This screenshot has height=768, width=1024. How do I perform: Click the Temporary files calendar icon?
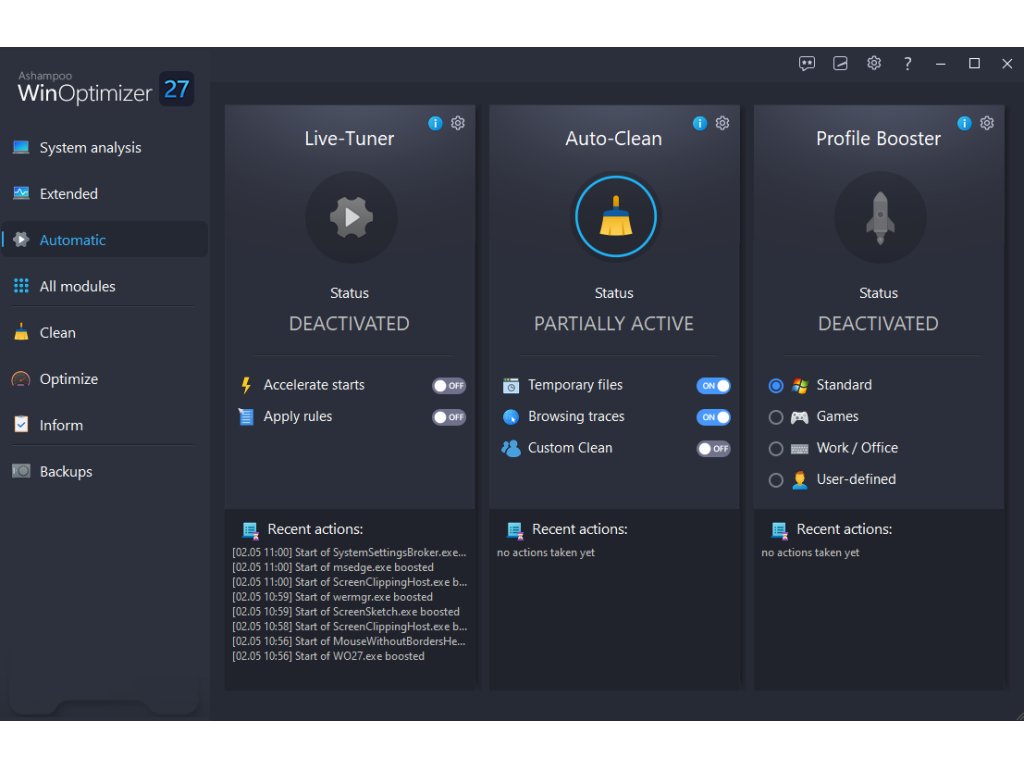pos(511,385)
